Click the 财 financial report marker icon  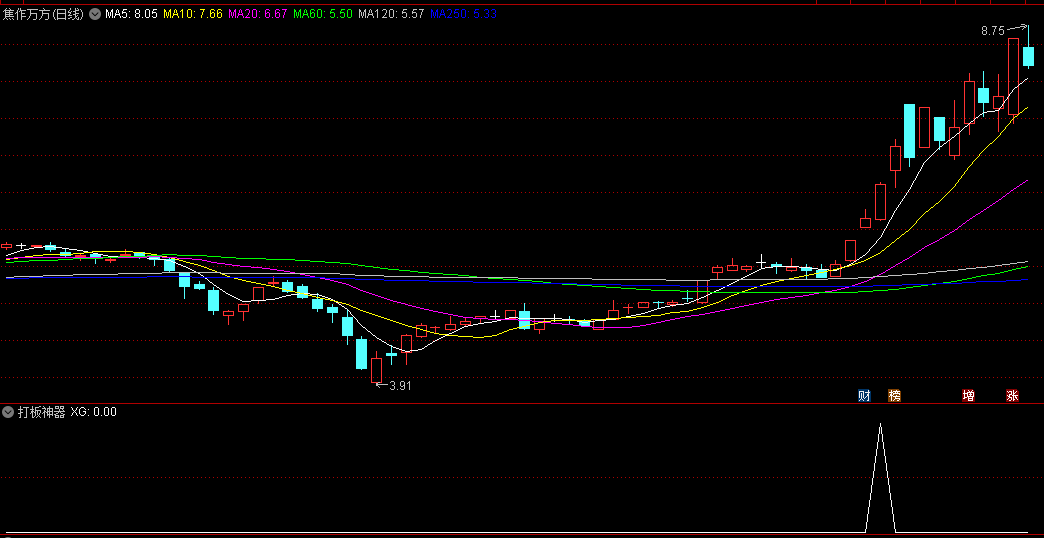pos(864,396)
